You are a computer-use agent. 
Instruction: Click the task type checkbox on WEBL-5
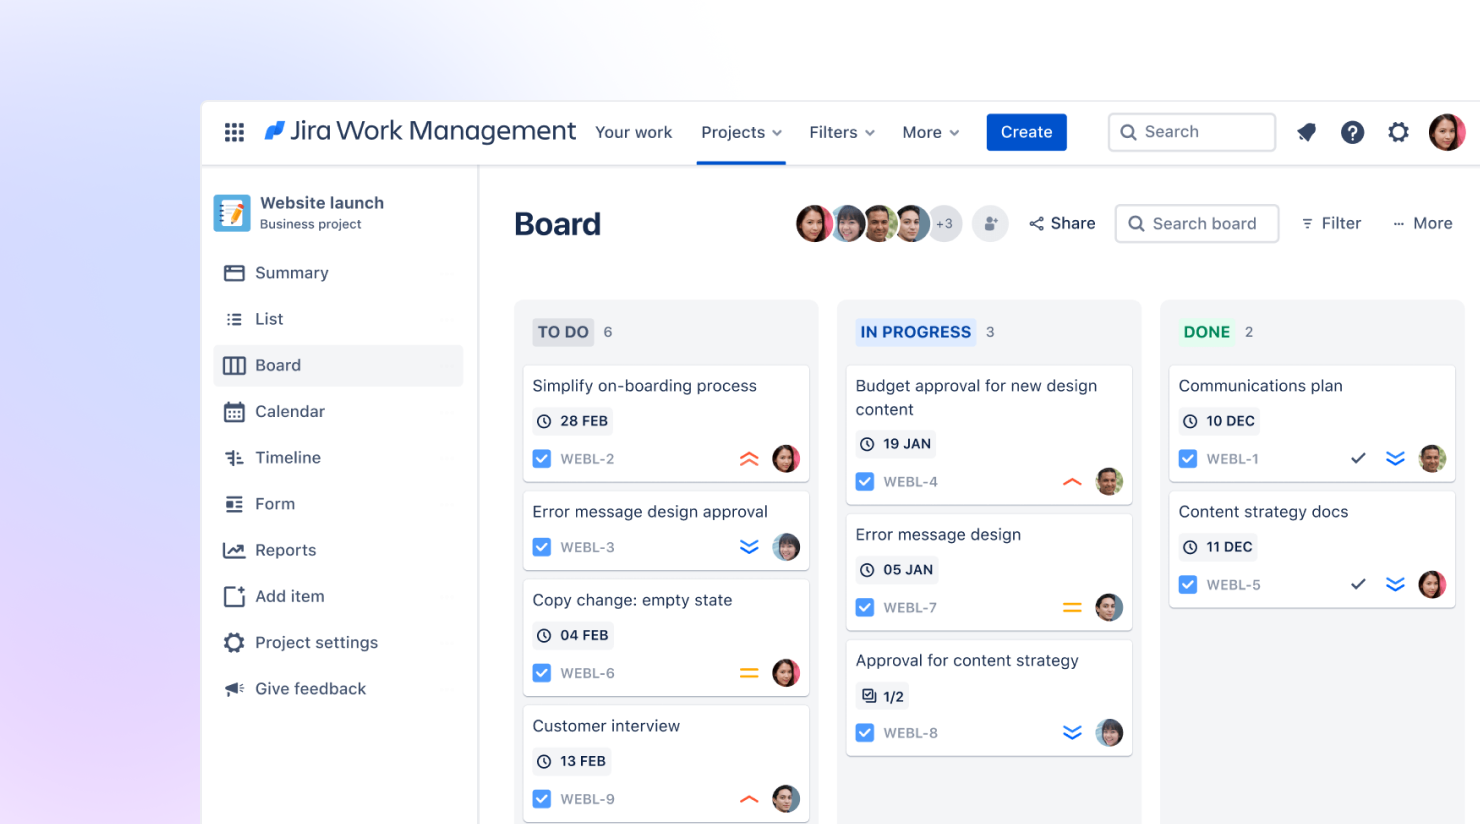pos(1188,585)
